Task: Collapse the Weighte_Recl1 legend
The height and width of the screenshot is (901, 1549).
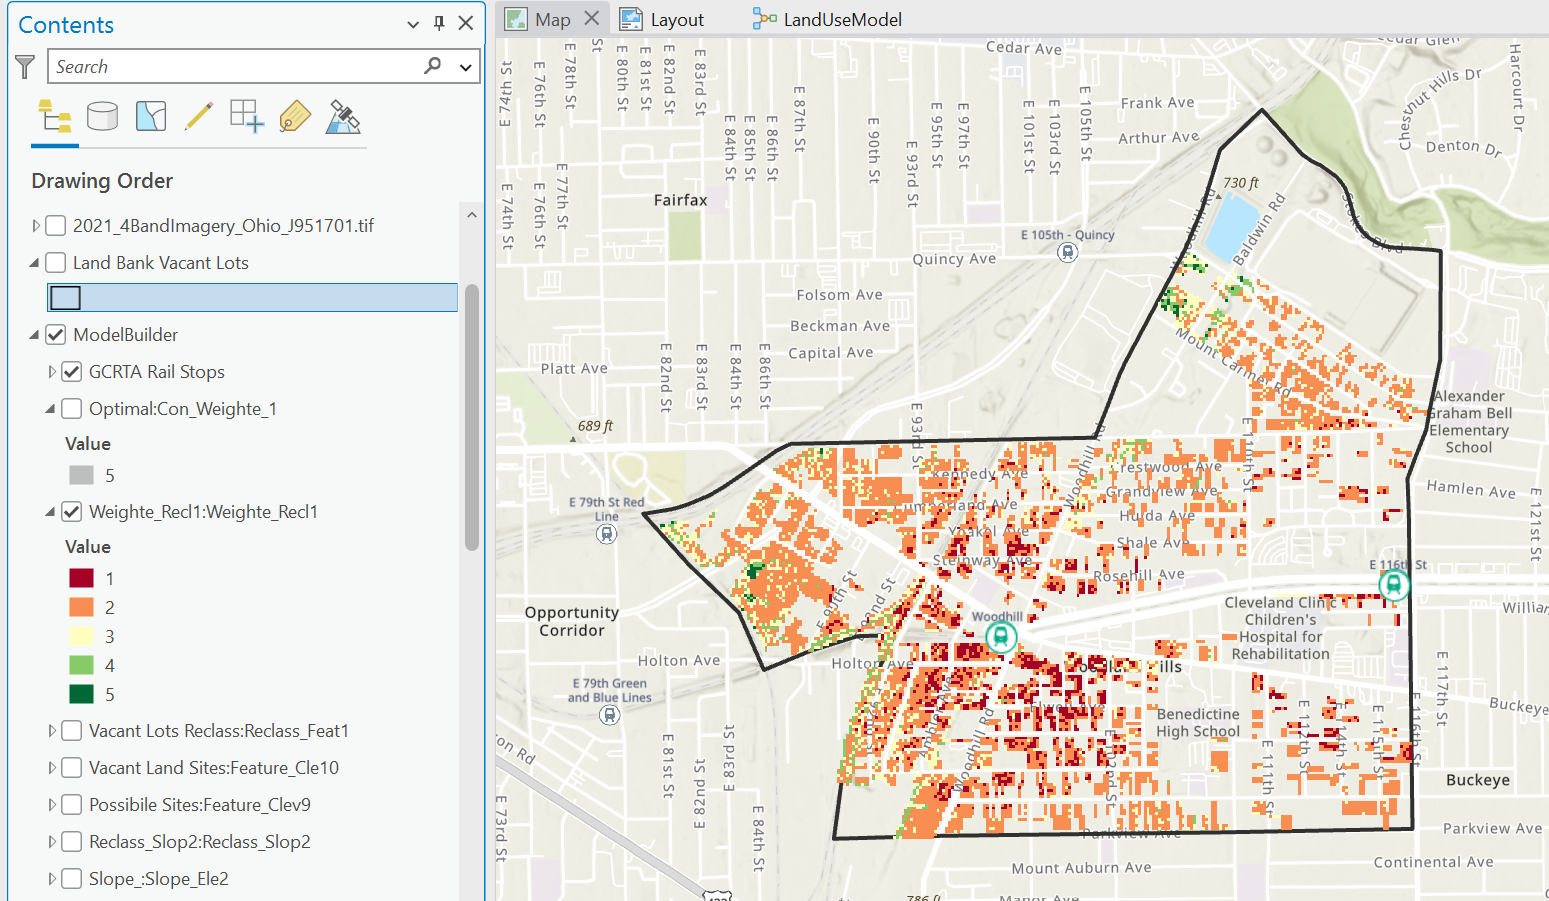Action: 49,511
